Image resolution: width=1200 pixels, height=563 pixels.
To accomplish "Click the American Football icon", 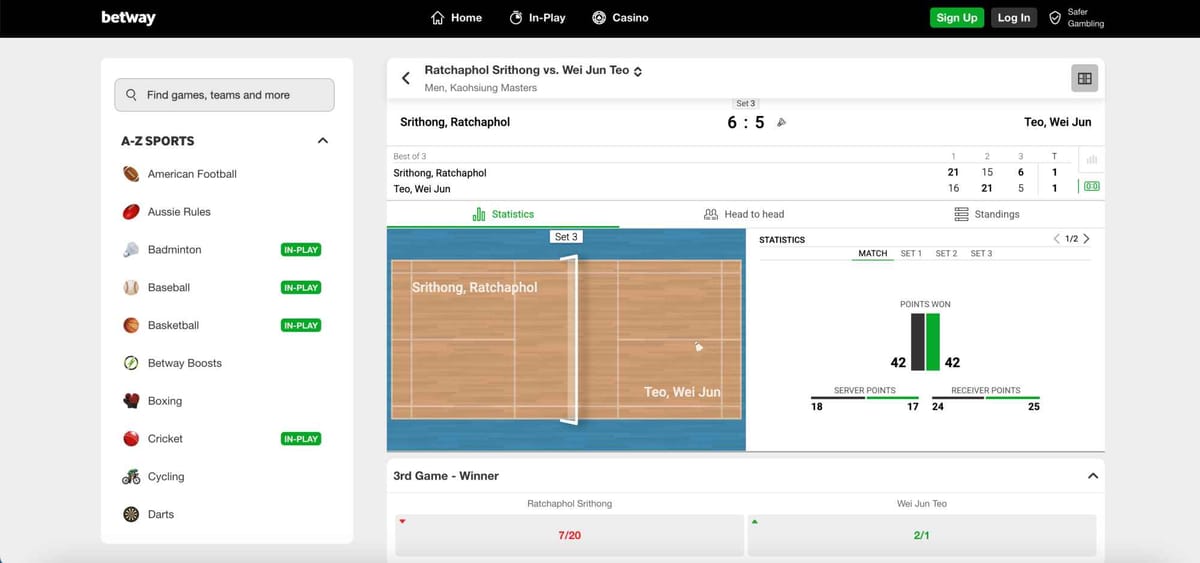I will (x=131, y=174).
